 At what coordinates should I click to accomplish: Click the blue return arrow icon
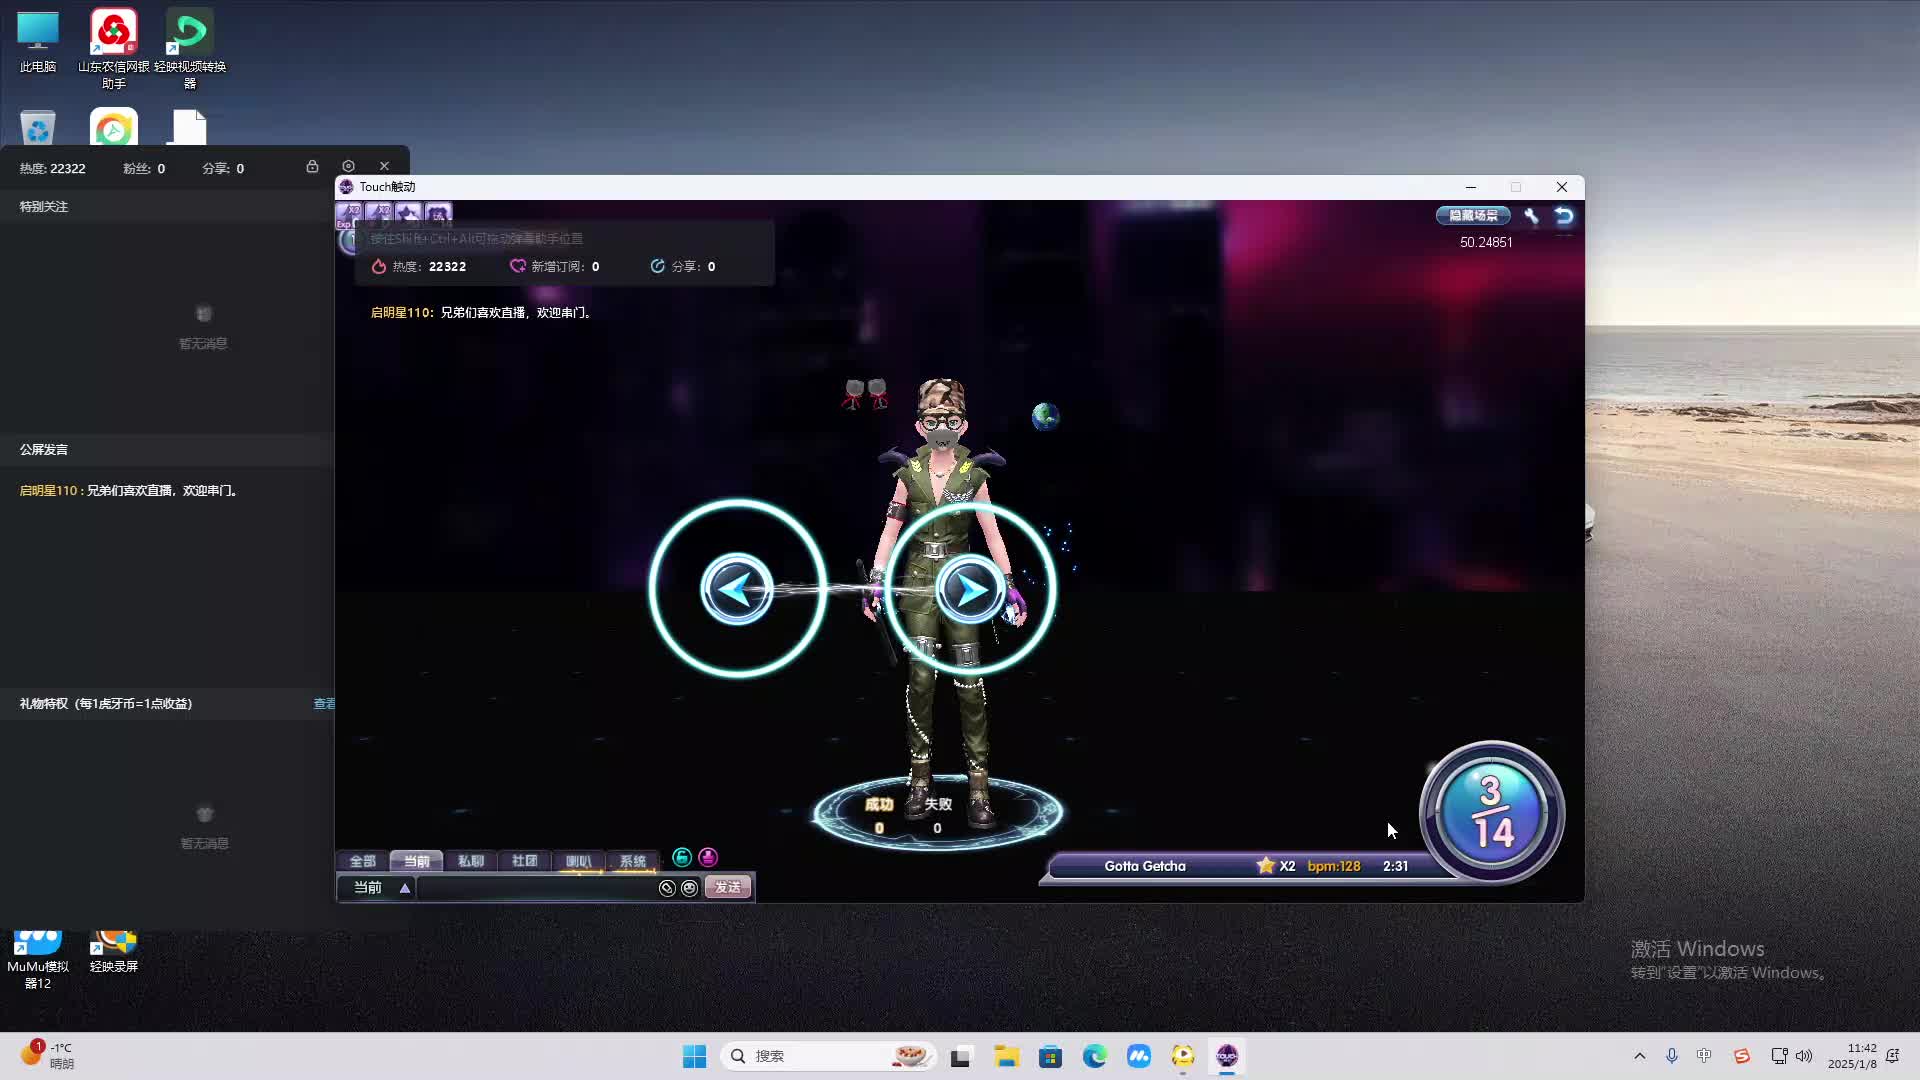[1564, 216]
